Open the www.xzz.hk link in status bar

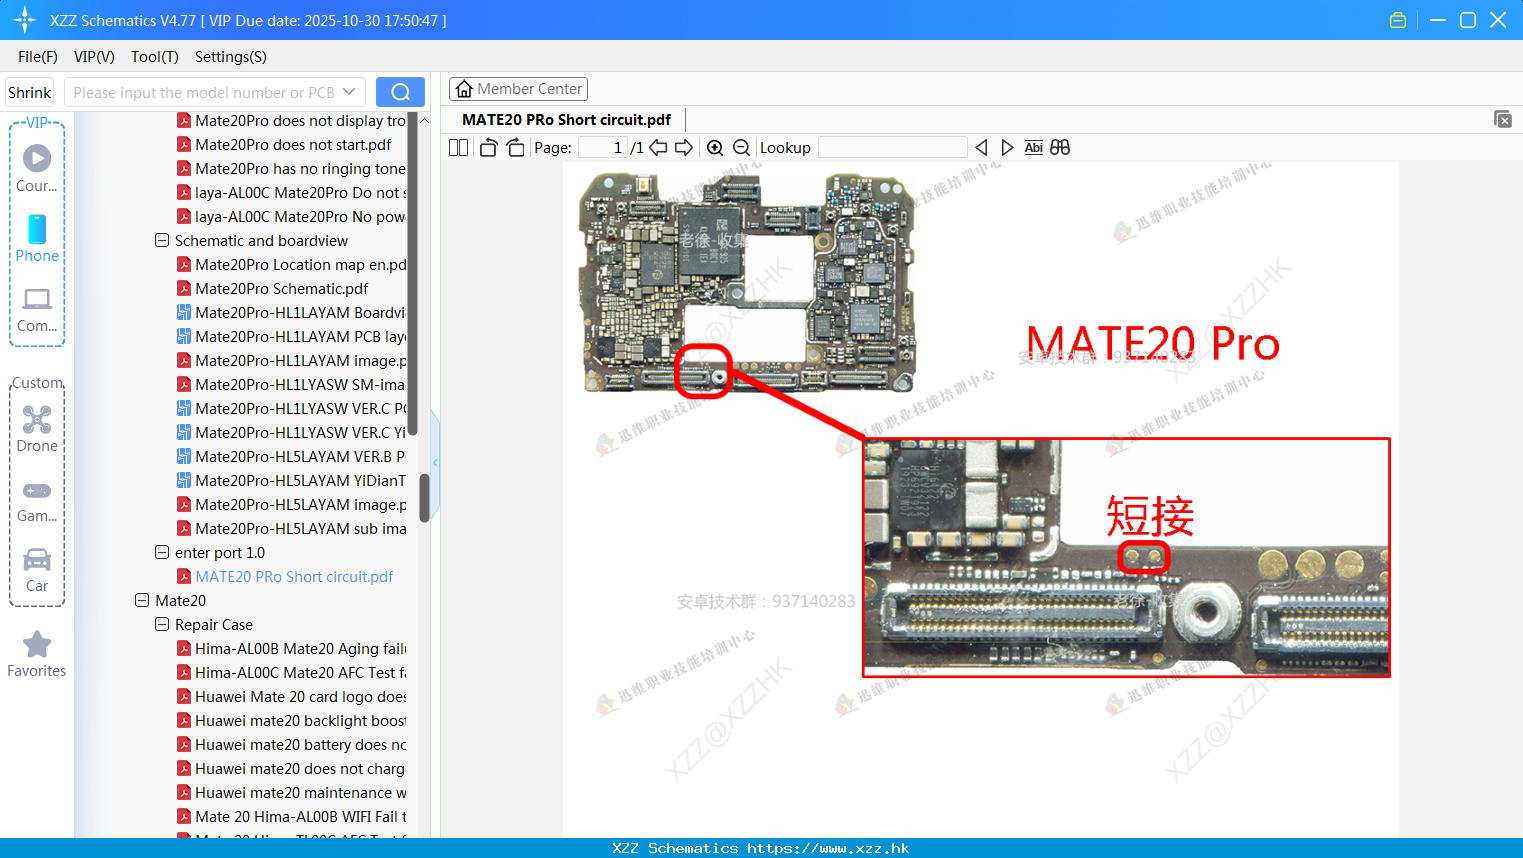[x=828, y=848]
